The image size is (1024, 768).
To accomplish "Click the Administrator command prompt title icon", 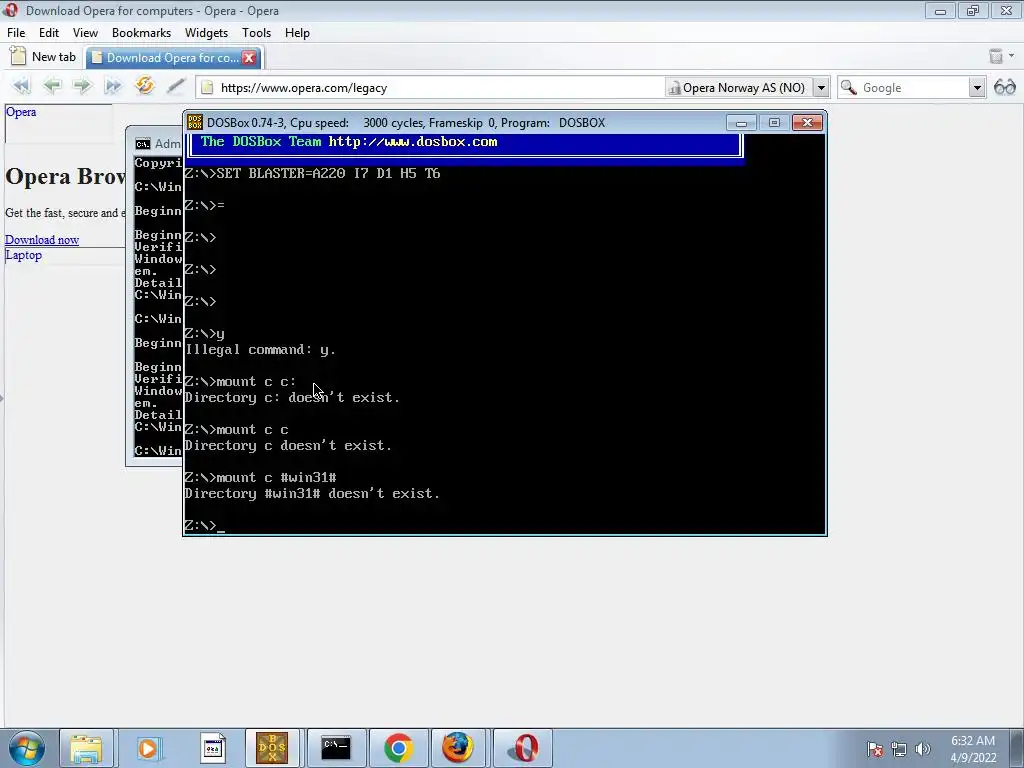I will click(x=142, y=144).
